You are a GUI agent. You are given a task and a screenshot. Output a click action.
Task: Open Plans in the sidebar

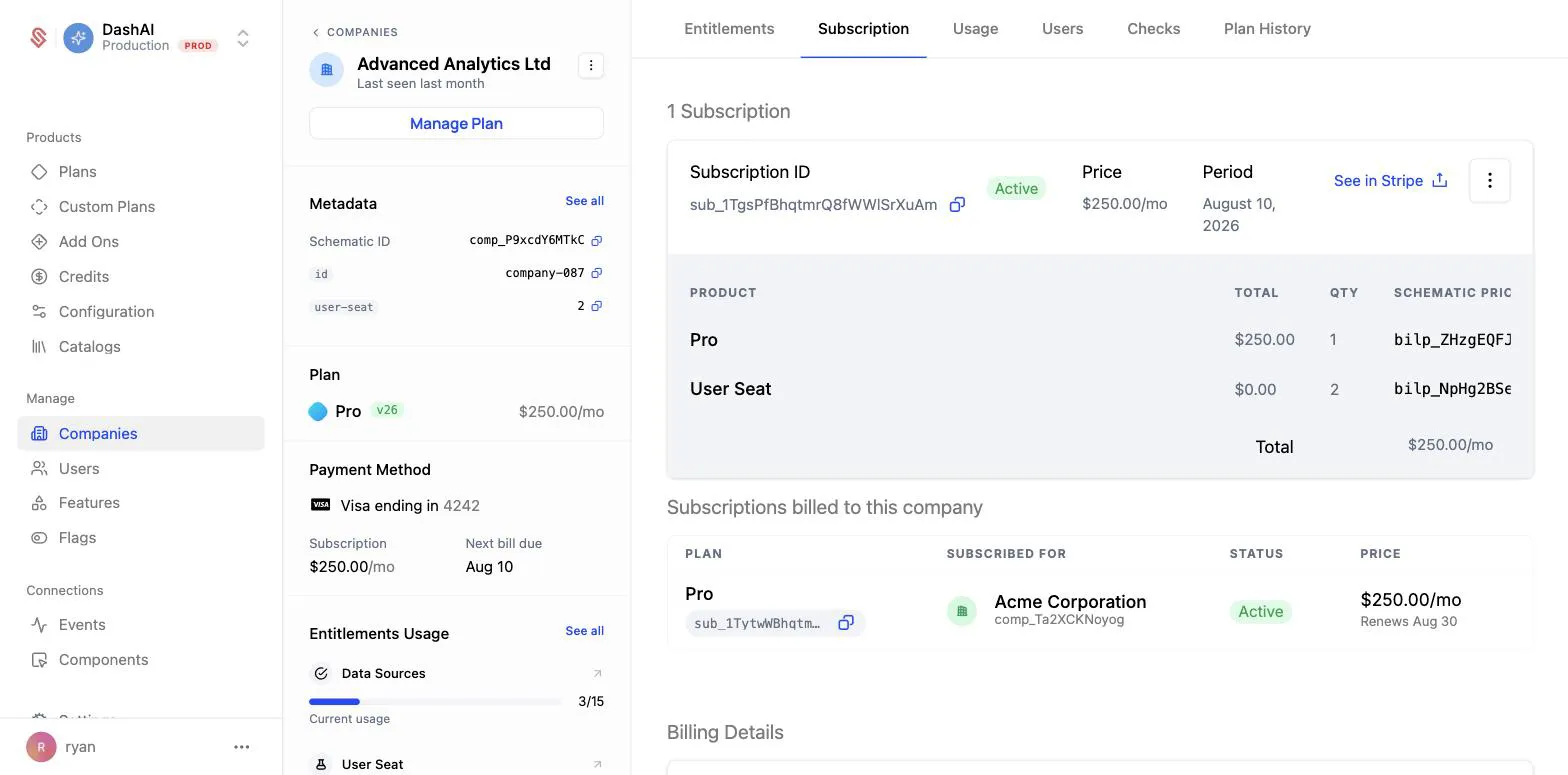(x=77, y=172)
